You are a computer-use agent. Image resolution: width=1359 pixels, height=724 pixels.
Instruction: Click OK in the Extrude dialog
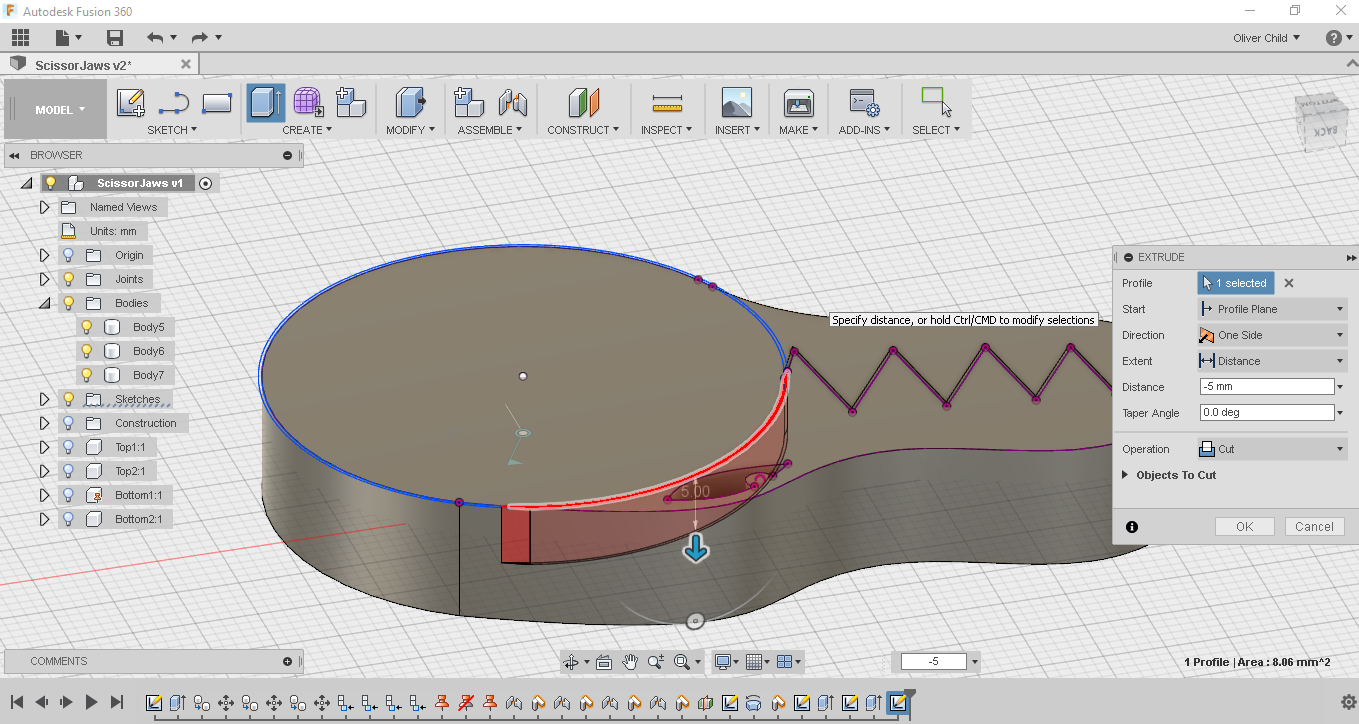[1244, 527]
